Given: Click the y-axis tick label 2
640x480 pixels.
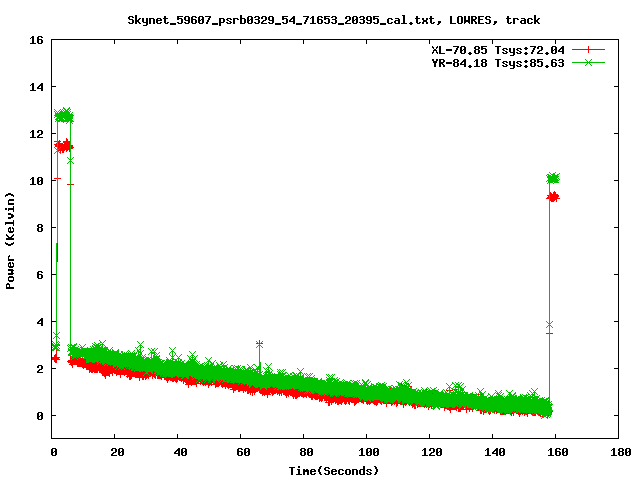Looking at the screenshot, I should [40, 369].
